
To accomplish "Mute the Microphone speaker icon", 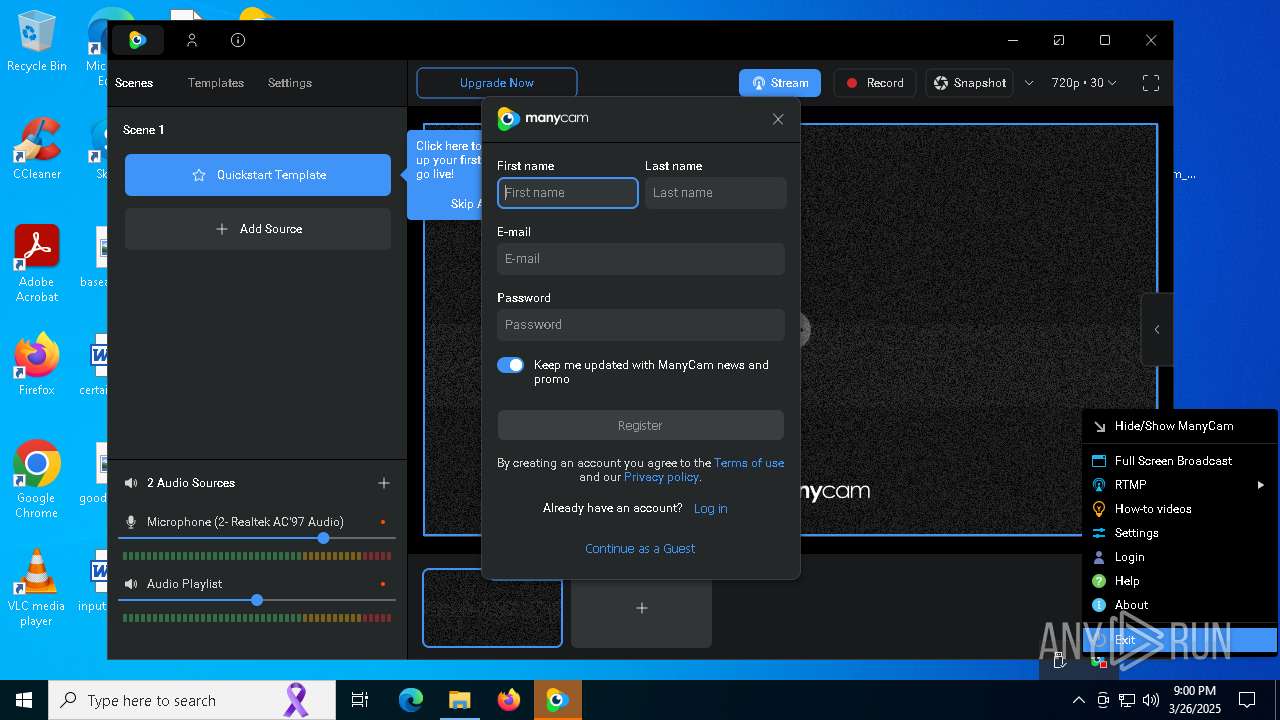I will (x=131, y=522).
